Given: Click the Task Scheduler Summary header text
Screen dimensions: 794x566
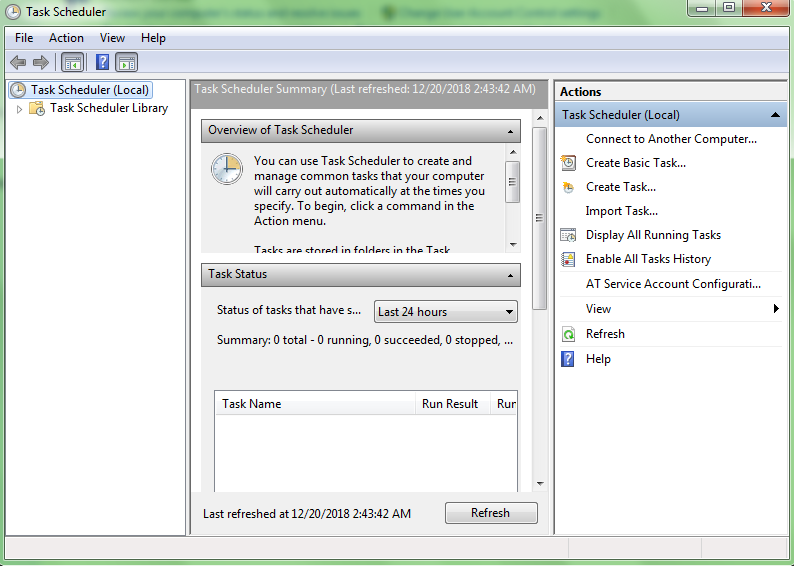Looking at the screenshot, I should (x=365, y=89).
